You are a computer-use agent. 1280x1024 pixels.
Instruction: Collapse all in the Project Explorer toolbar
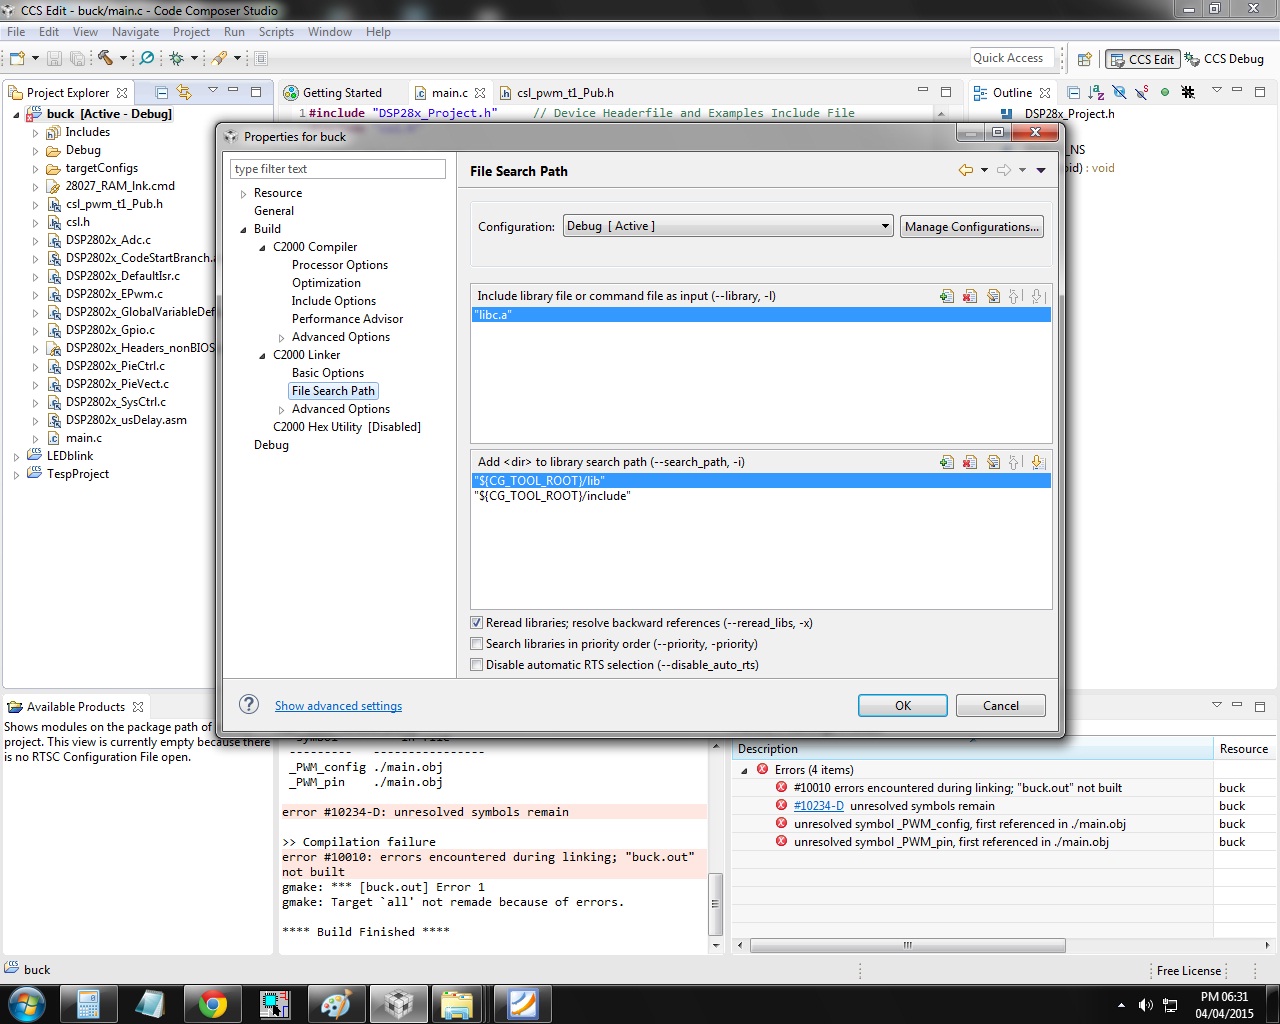pos(161,92)
